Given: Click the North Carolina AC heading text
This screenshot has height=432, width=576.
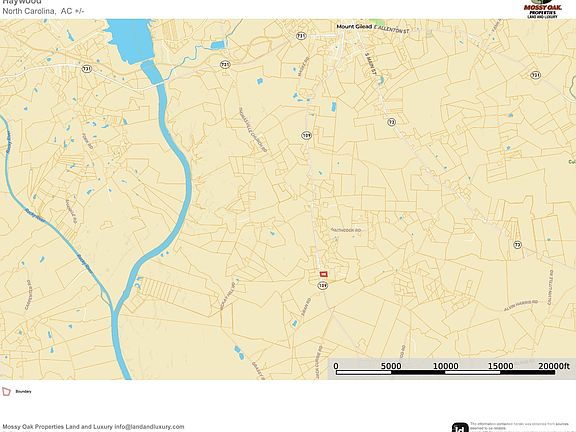Looking at the screenshot, I should tap(43, 11).
